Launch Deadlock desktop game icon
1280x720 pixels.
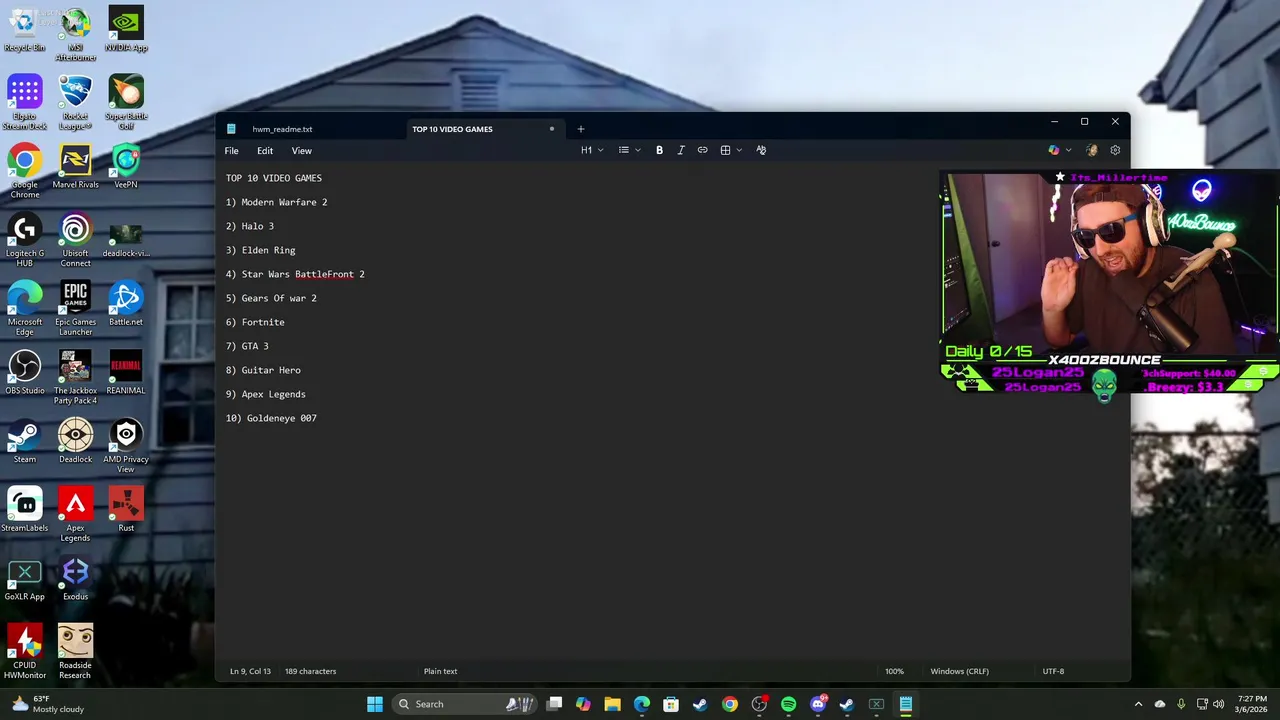click(x=75, y=442)
